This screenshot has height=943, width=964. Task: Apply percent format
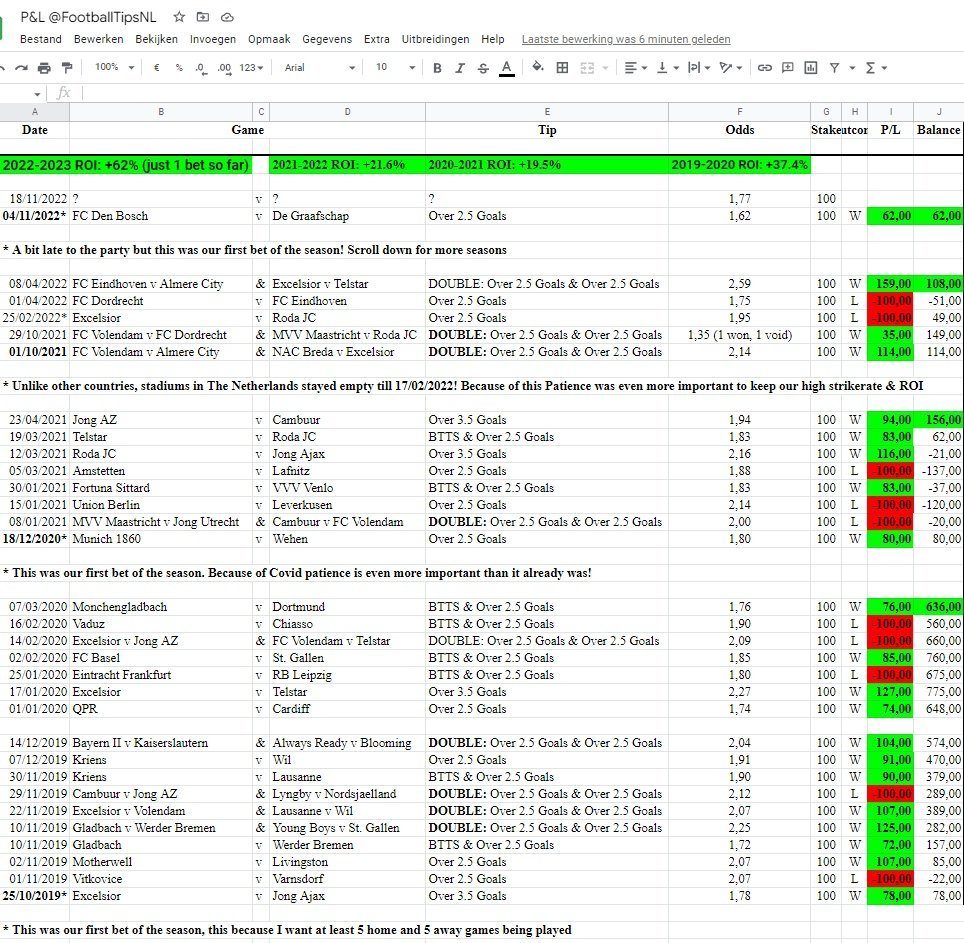tap(179, 68)
